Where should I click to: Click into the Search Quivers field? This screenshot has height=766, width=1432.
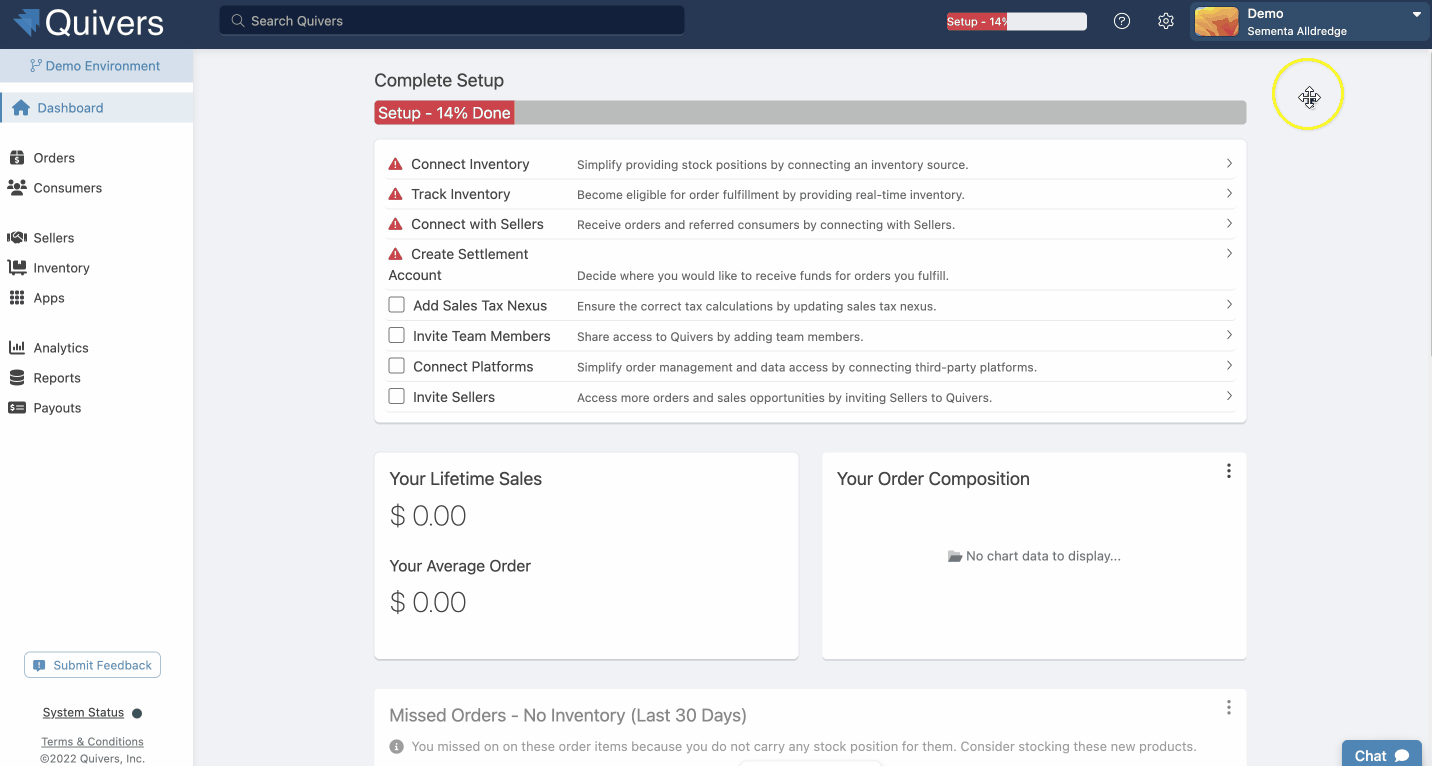point(452,21)
